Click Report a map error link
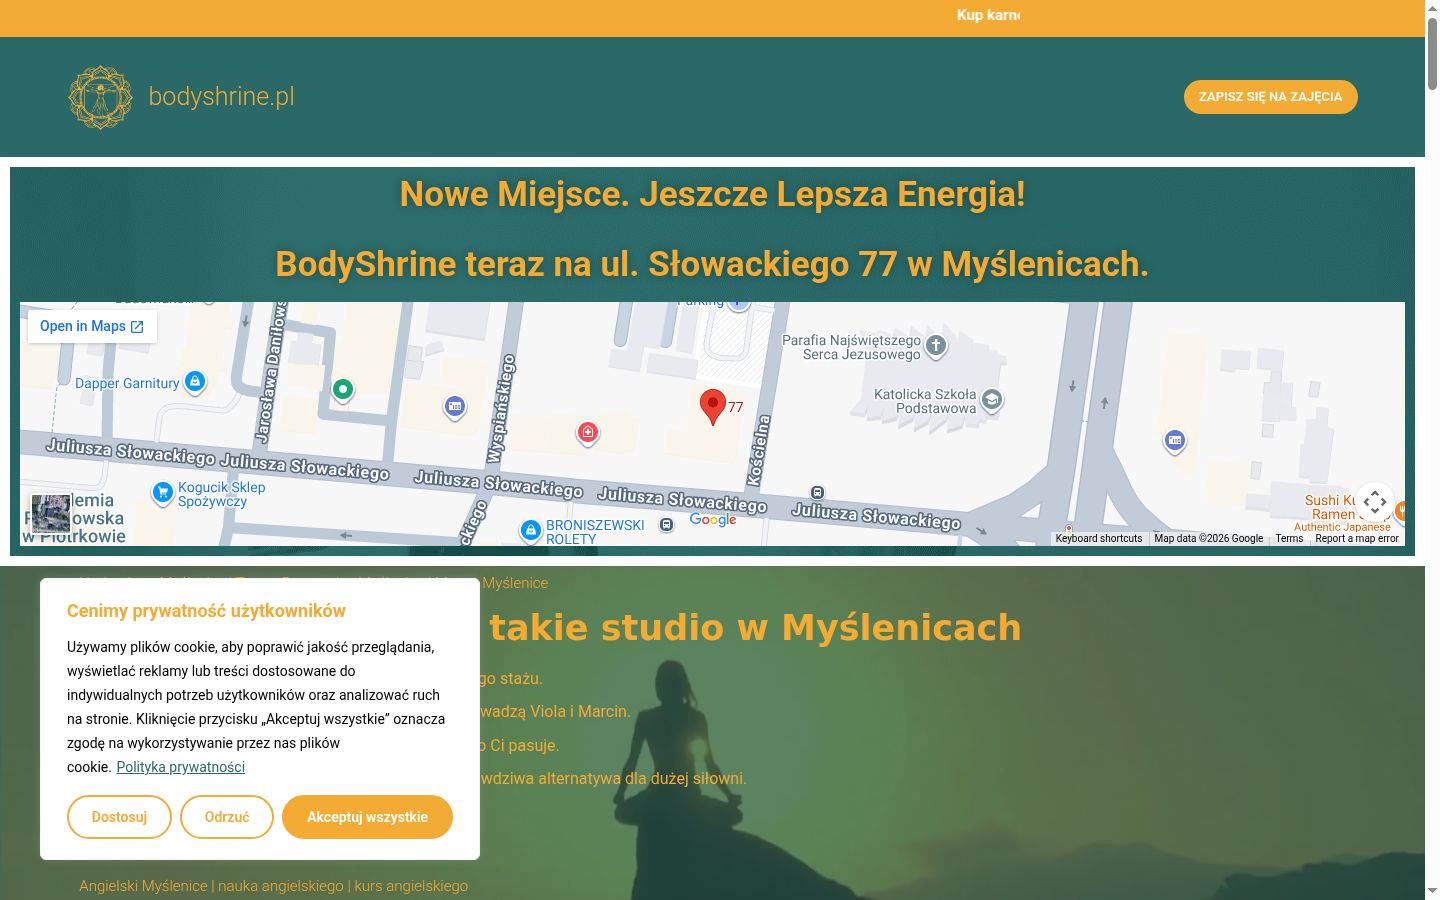This screenshot has width=1440, height=900. coord(1357,538)
